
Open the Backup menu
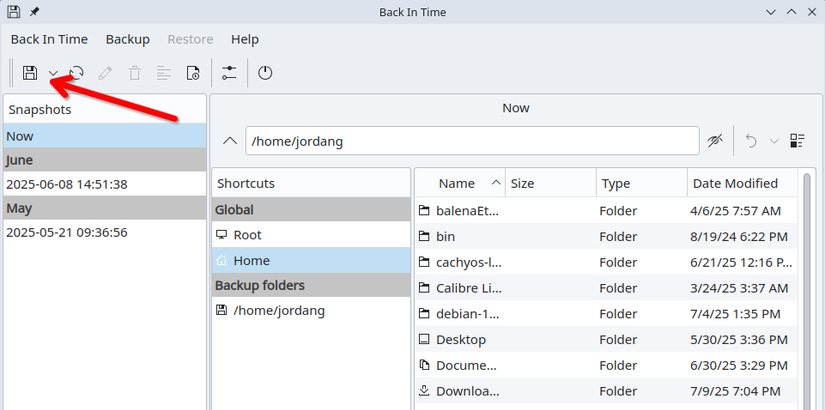127,39
